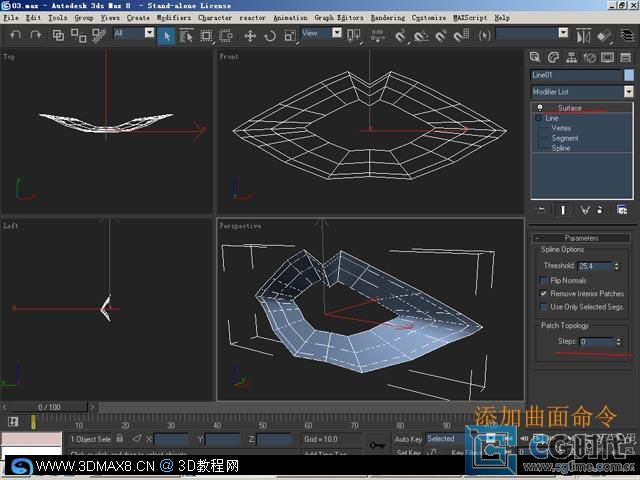Click the Line01 object color swatch
This screenshot has height=480, width=640.
[629, 75]
